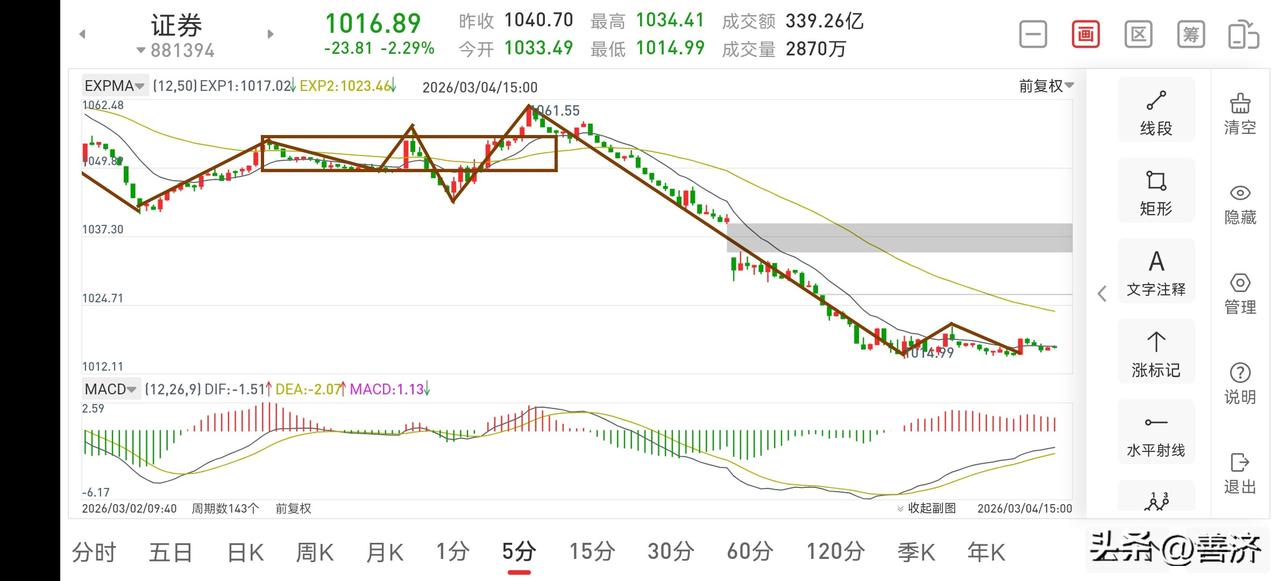
Task: Tap the 成交量 2870万 value
Action: (816, 48)
